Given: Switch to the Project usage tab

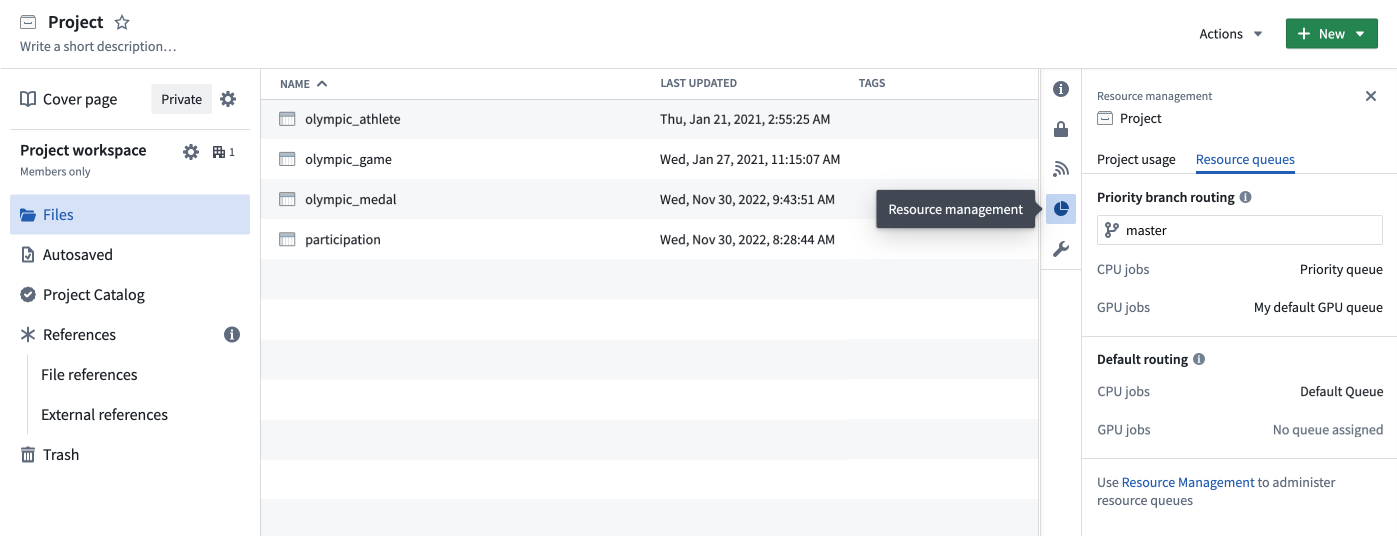Looking at the screenshot, I should (1136, 160).
